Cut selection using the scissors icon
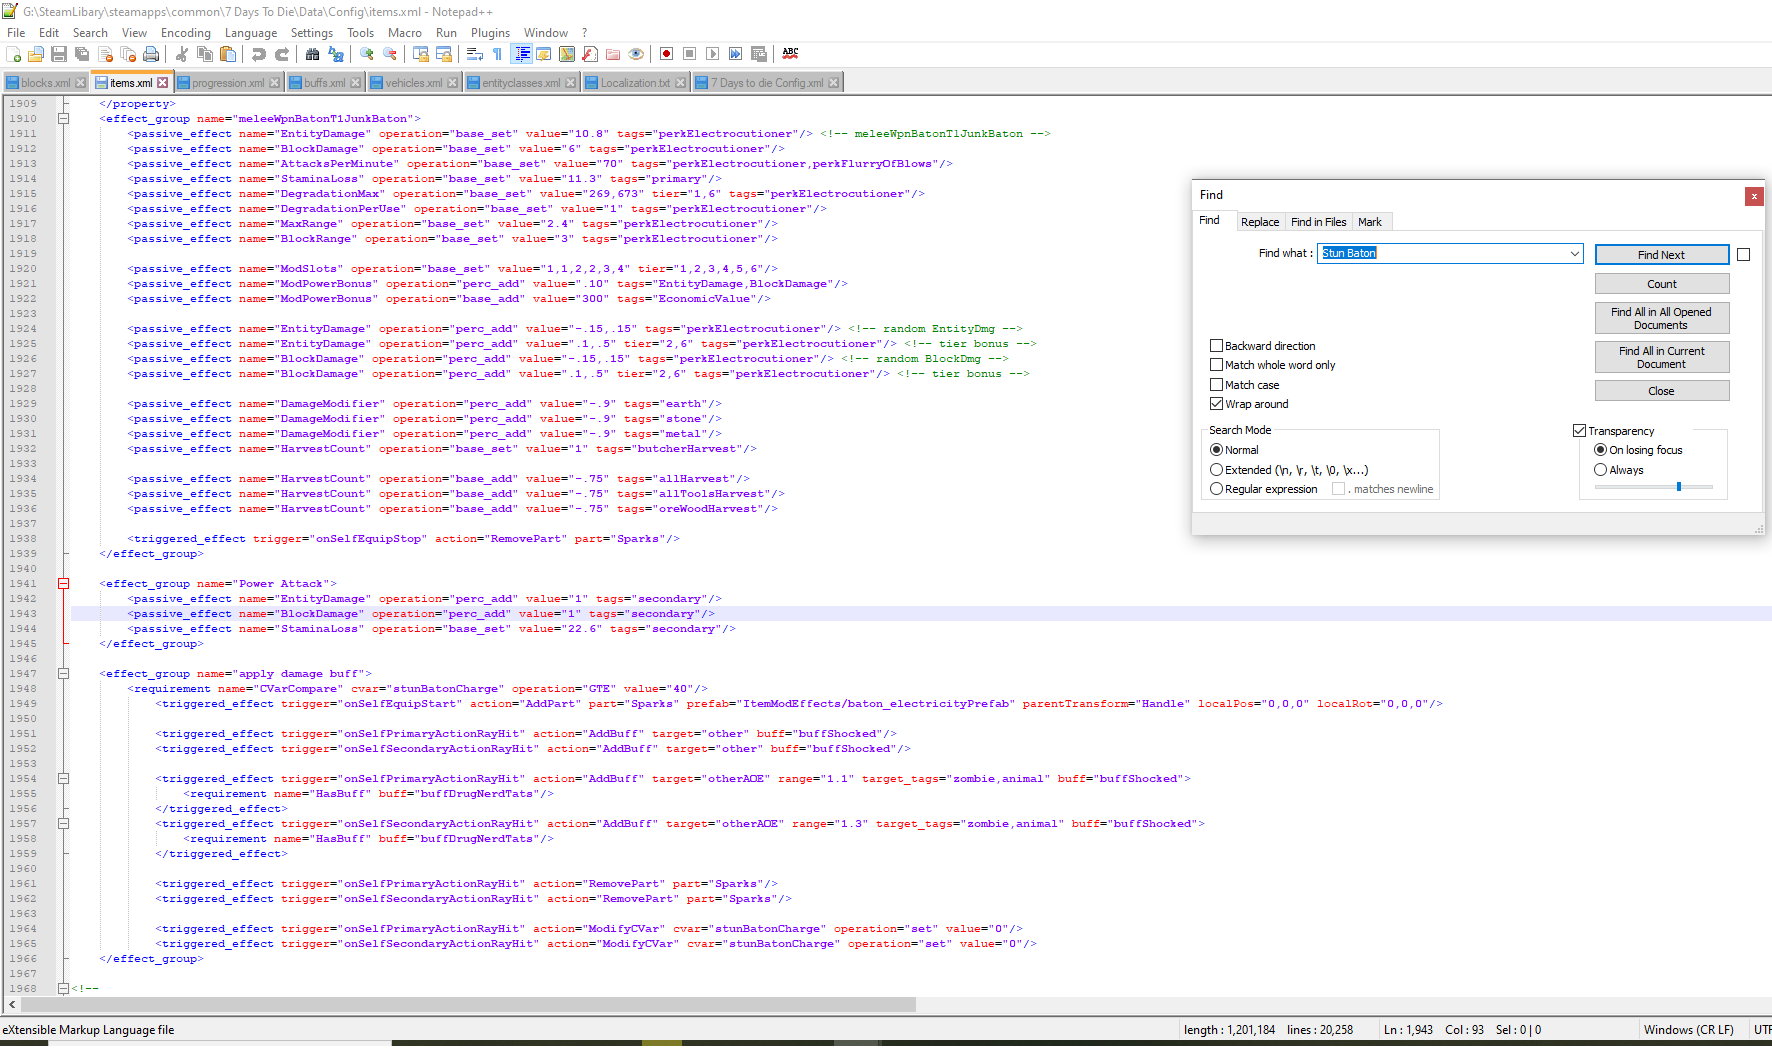This screenshot has width=1772, height=1048. point(182,54)
